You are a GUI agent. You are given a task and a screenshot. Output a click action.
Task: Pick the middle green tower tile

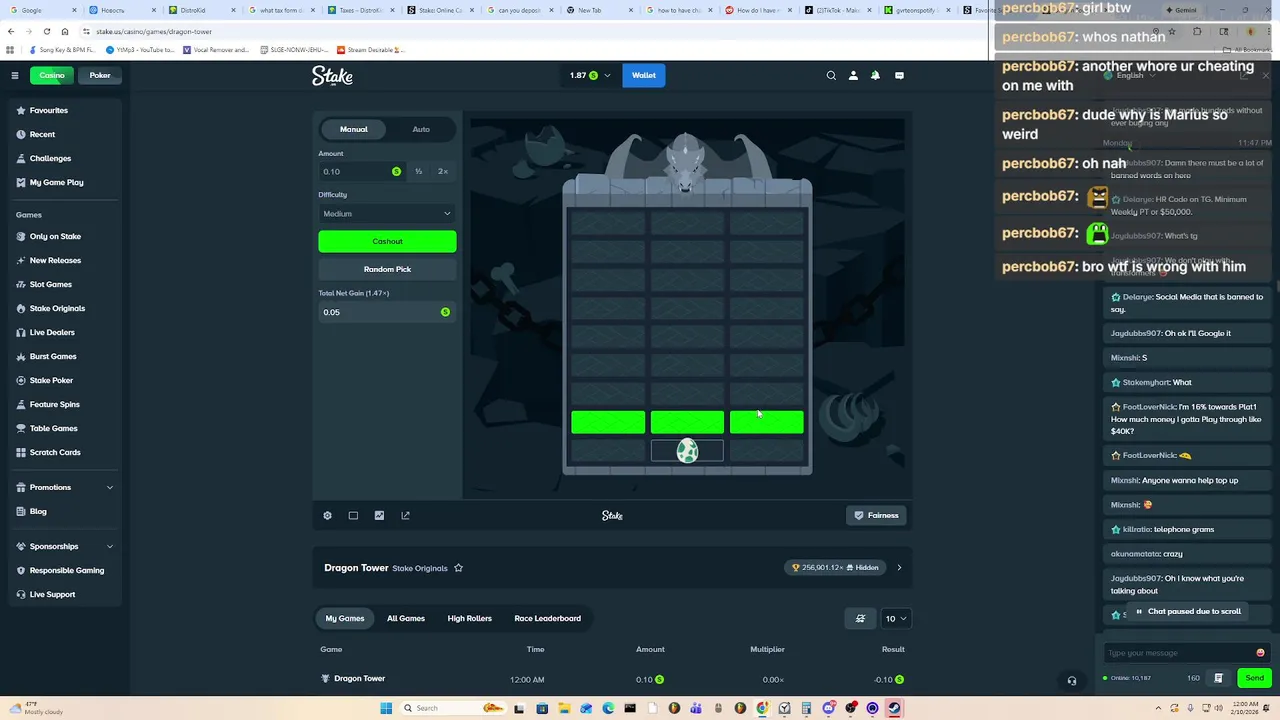click(687, 422)
